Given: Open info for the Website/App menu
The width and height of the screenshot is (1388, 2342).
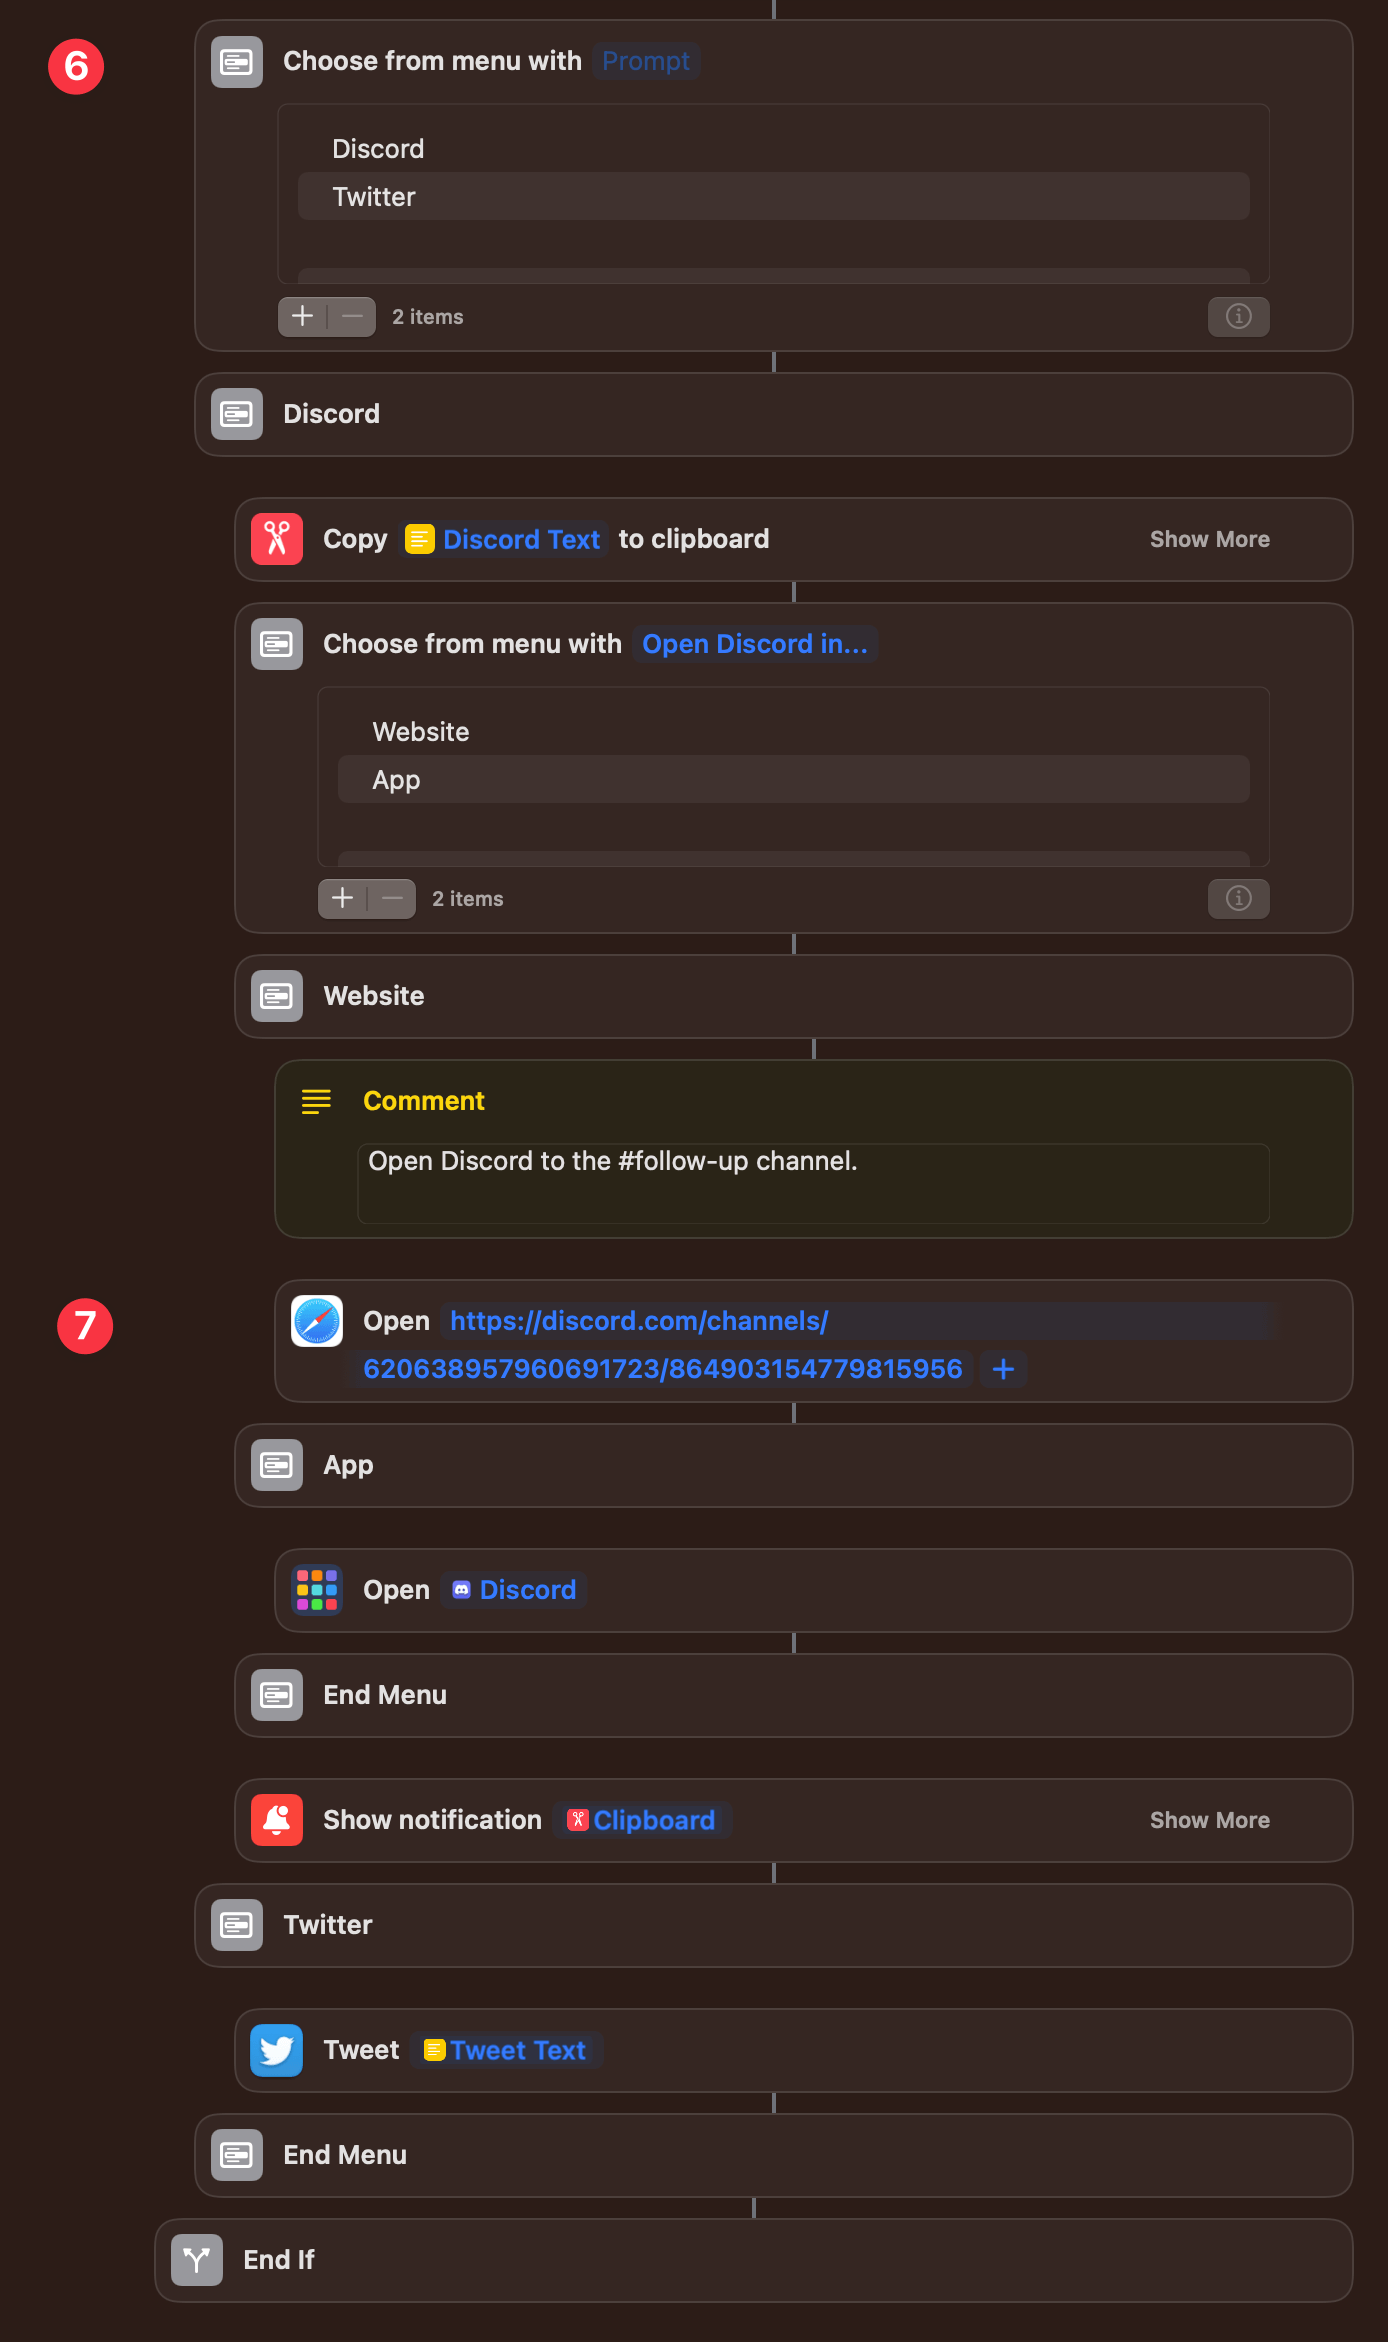Looking at the screenshot, I should (1239, 899).
